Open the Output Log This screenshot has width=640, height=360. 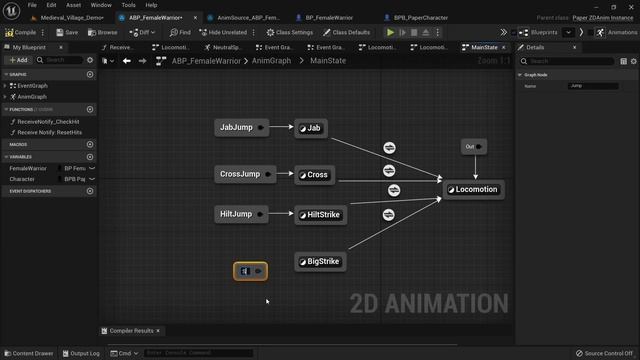point(81,353)
